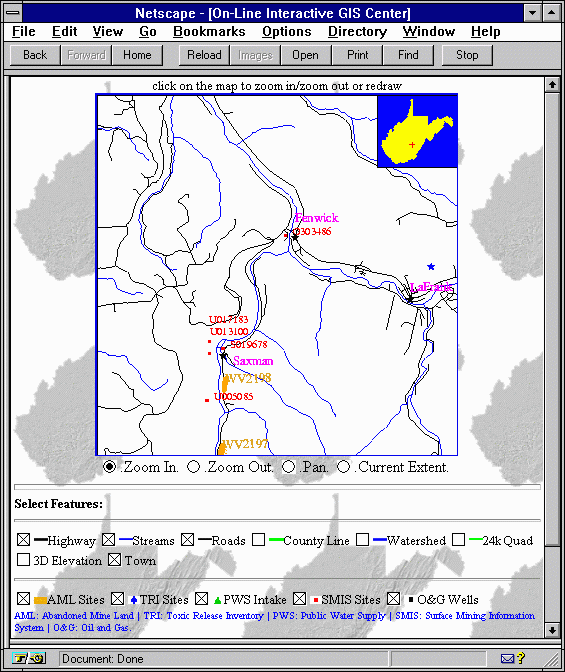Click the blue TRI star marker on map

[431, 267]
